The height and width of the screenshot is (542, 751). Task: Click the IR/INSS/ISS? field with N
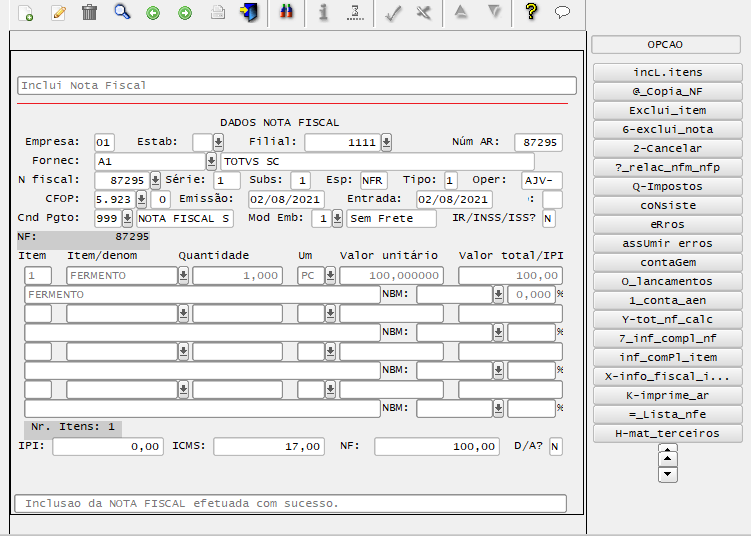tap(549, 218)
